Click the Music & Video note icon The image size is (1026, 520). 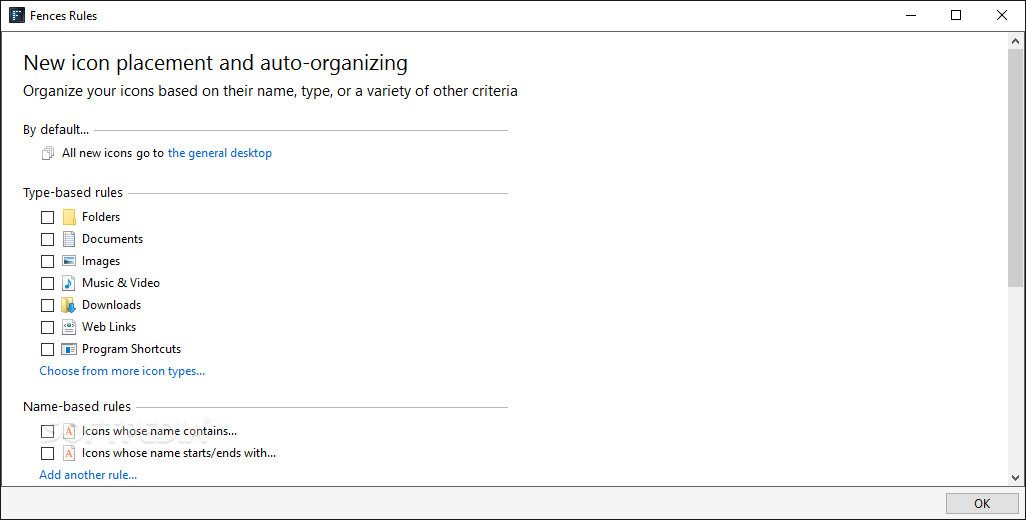pyautogui.click(x=69, y=283)
